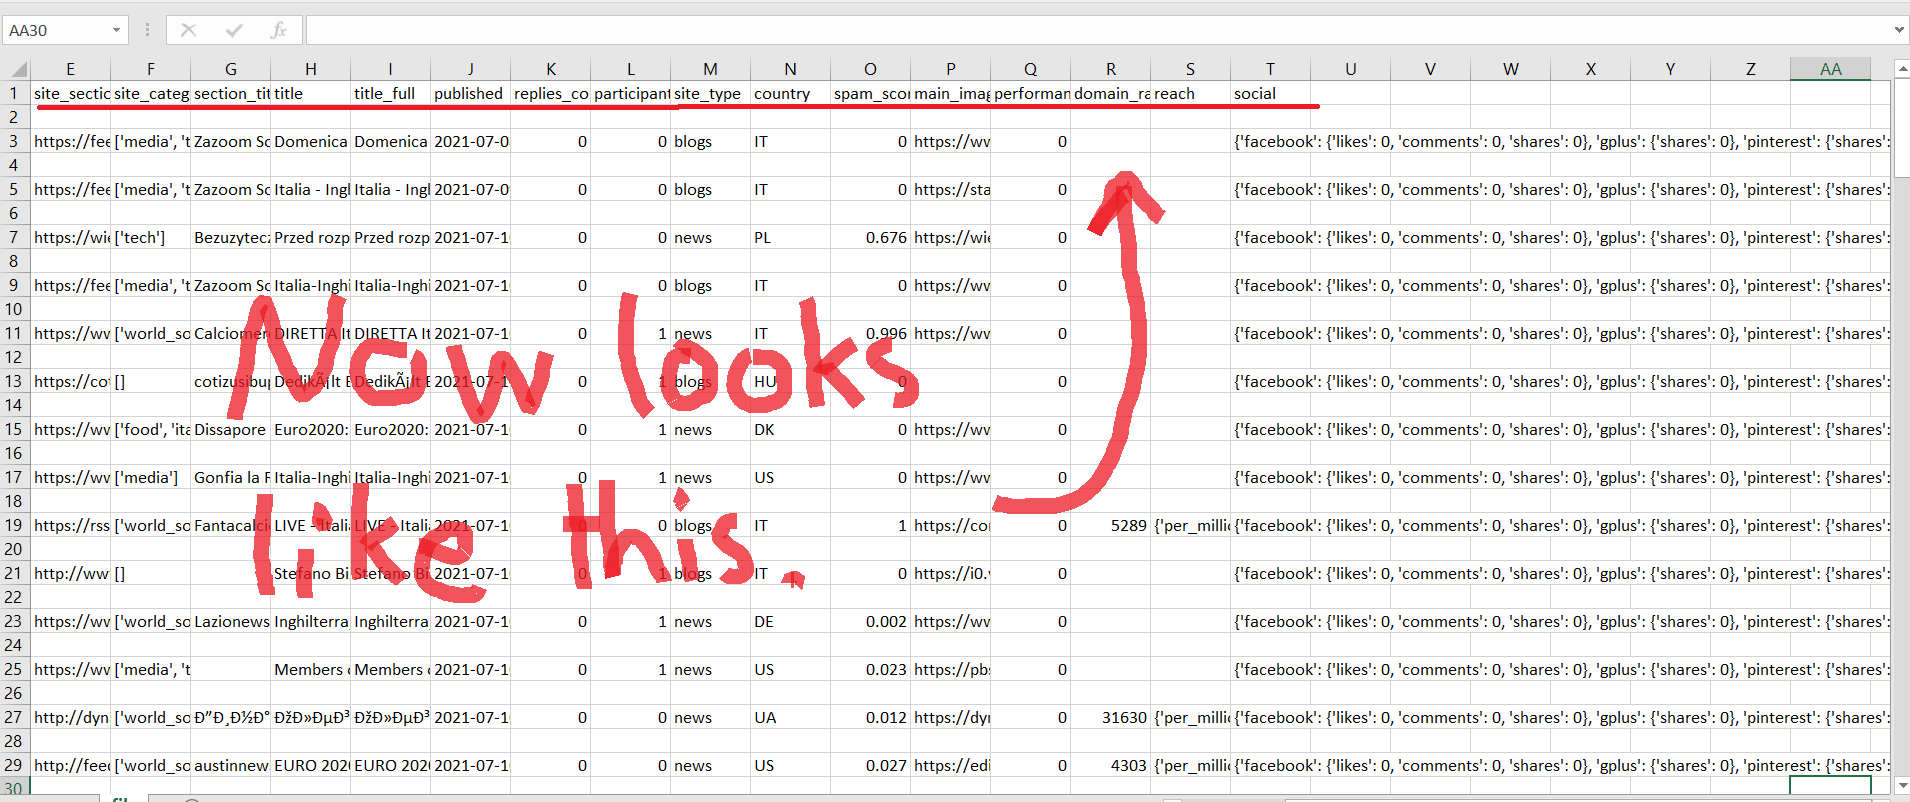Click vertical scrollbar down arrow
1910x802 pixels.
click(1902, 786)
